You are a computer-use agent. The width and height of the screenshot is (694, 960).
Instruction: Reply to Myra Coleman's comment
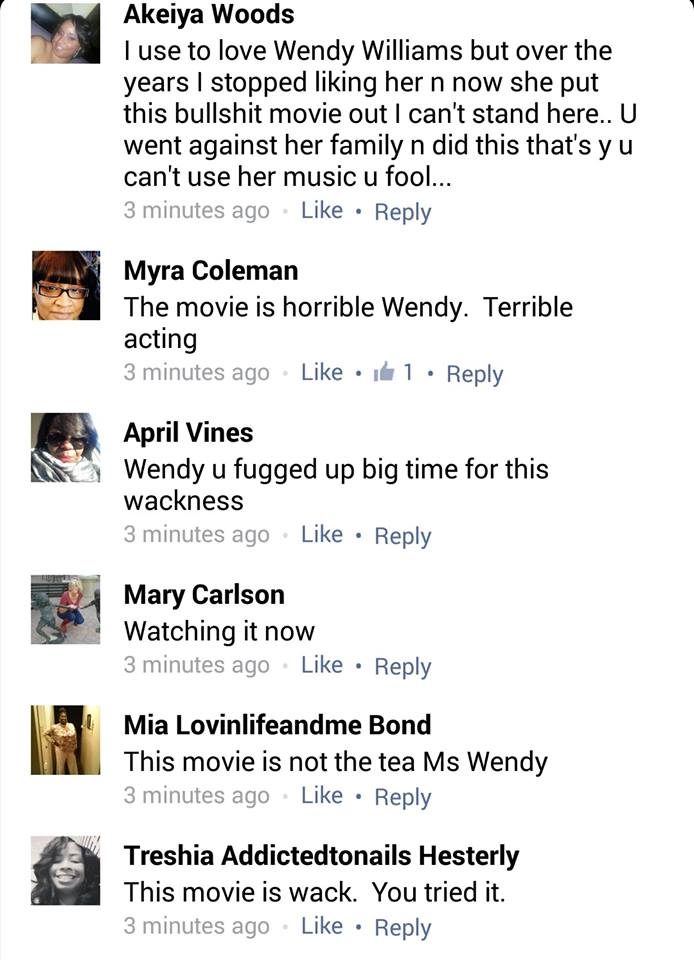474,374
